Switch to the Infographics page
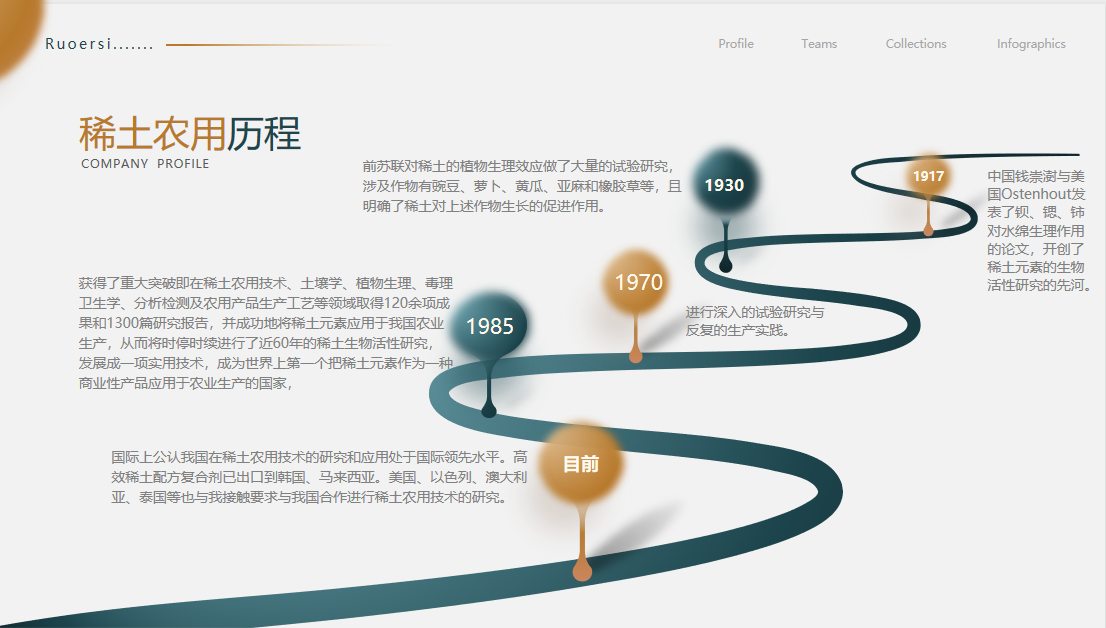 pos(1030,44)
